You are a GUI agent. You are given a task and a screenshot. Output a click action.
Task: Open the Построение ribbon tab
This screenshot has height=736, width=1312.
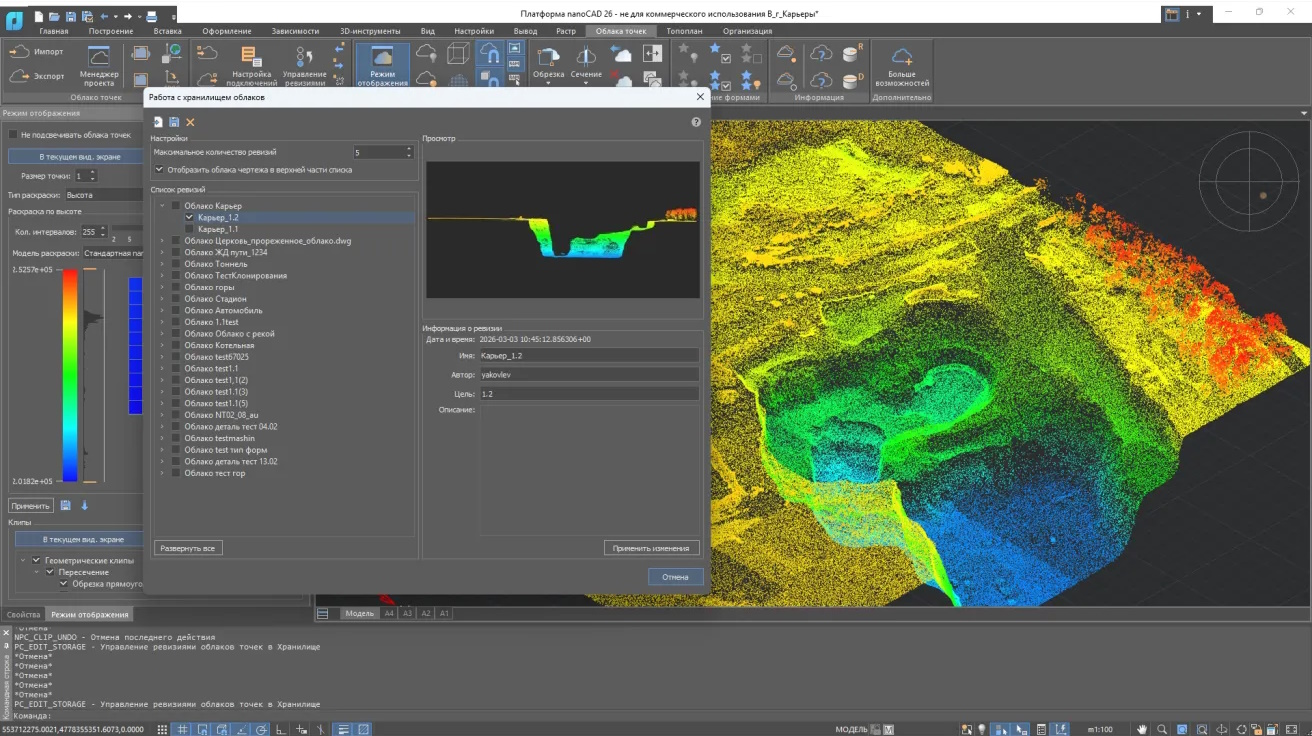(x=110, y=31)
